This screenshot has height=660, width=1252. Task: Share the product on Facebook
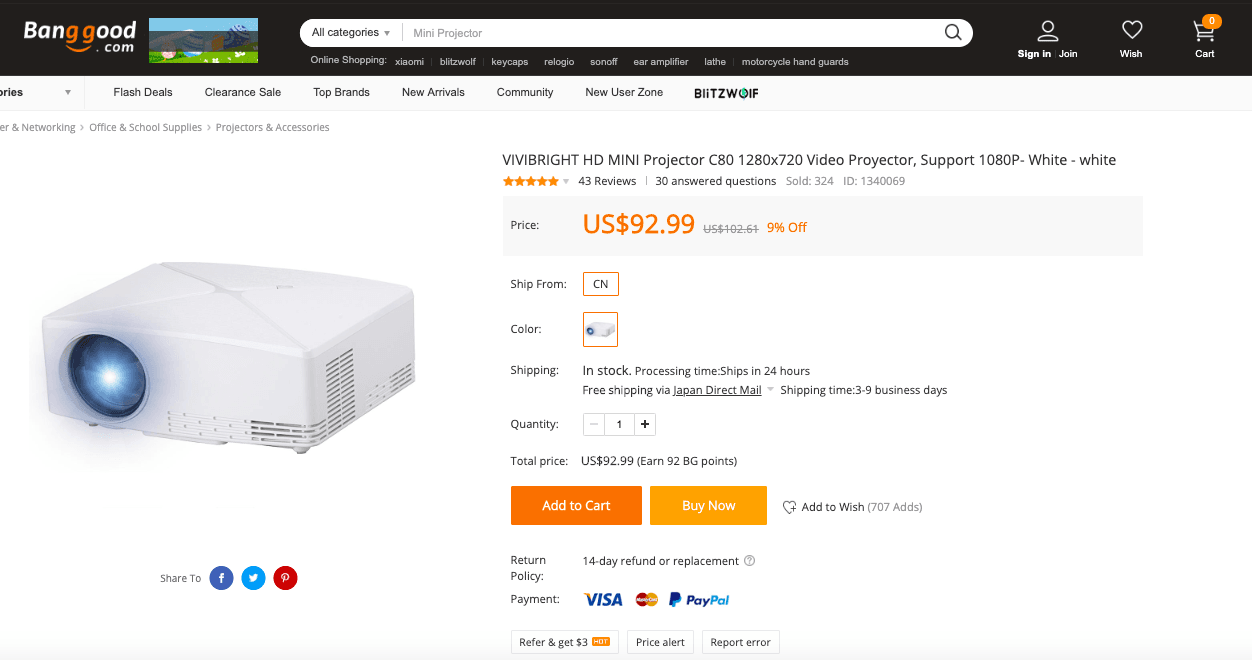pos(221,578)
